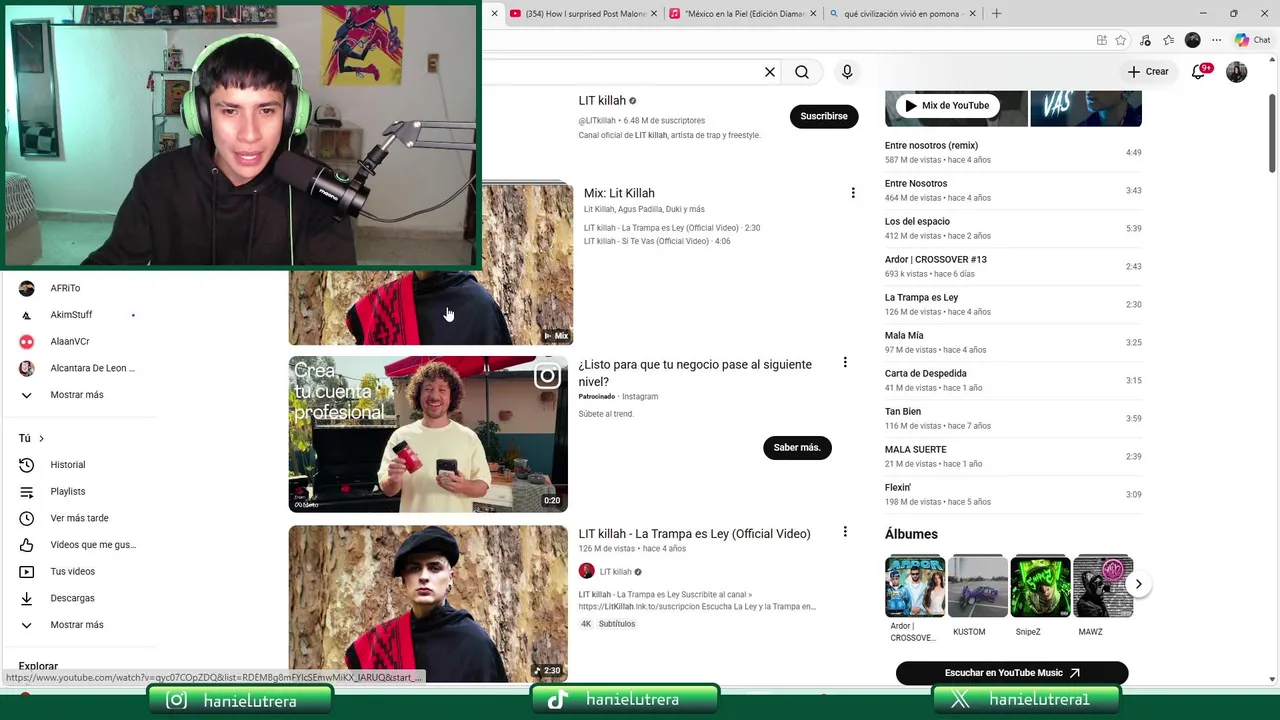The width and height of the screenshot is (1280, 720).
Task: Open the KUSTOM album cover
Action: point(977,586)
